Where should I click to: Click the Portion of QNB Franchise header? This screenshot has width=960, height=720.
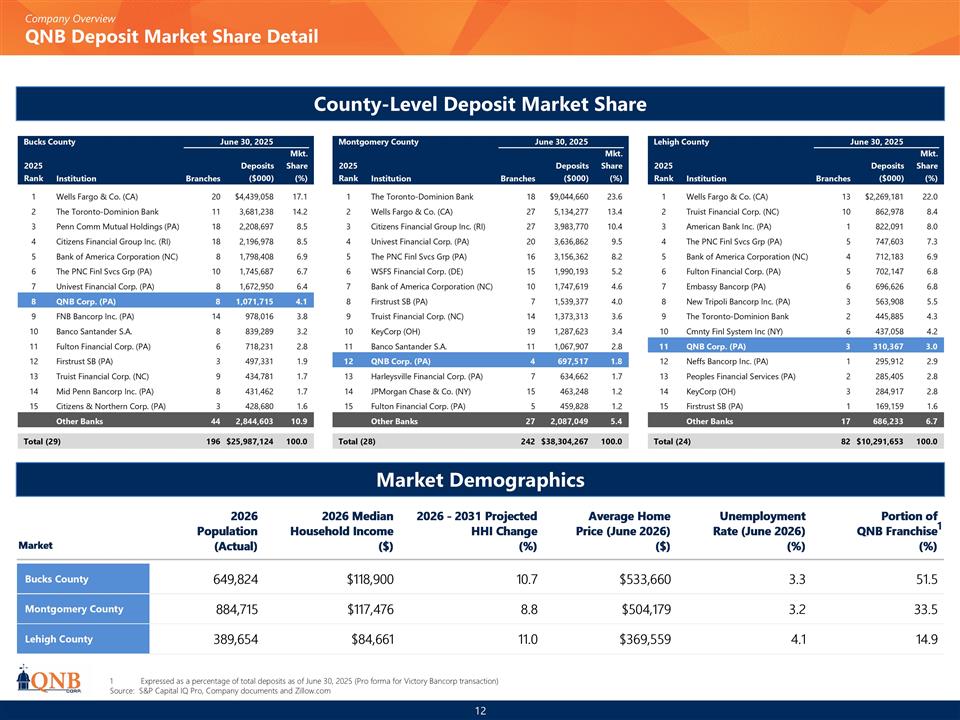(x=899, y=531)
